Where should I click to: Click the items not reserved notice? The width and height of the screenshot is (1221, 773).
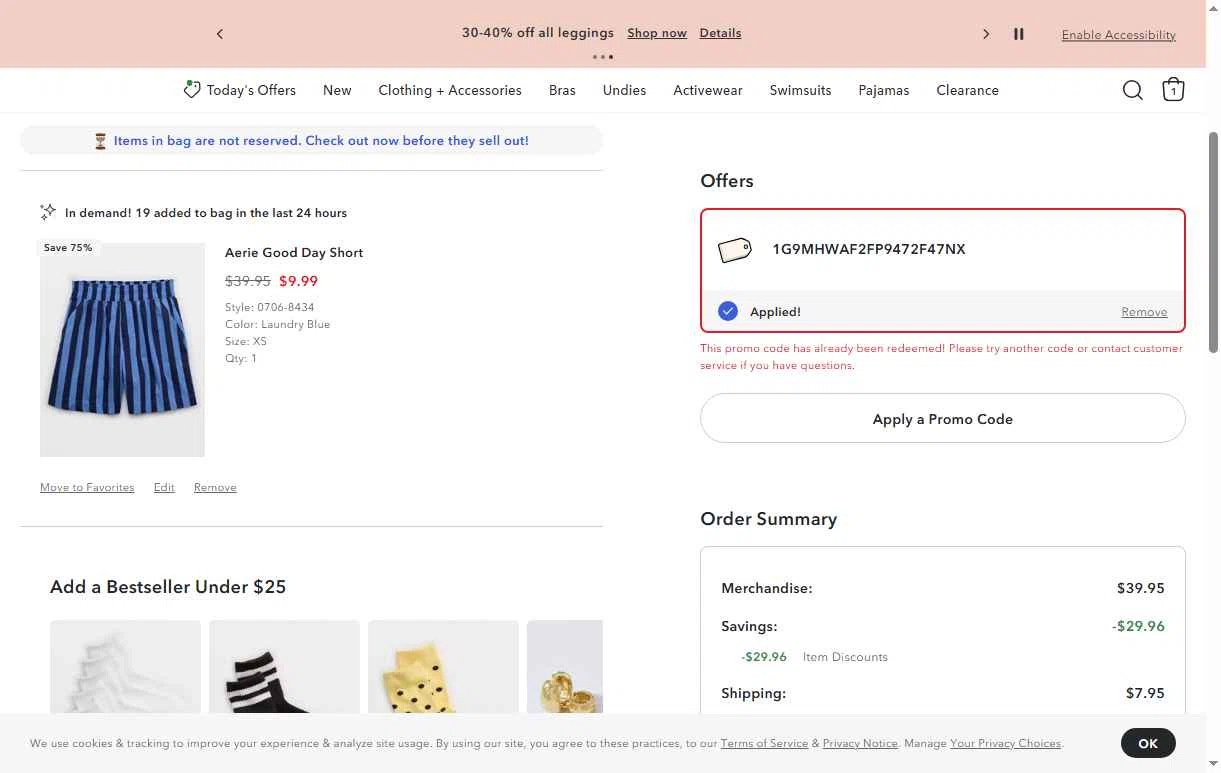[x=311, y=141]
